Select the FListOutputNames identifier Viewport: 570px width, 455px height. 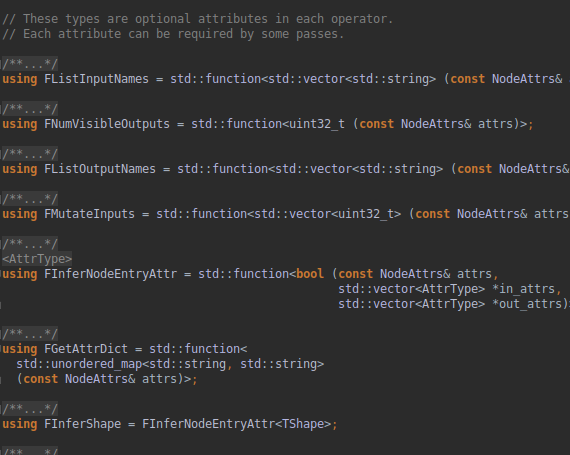tap(100, 169)
